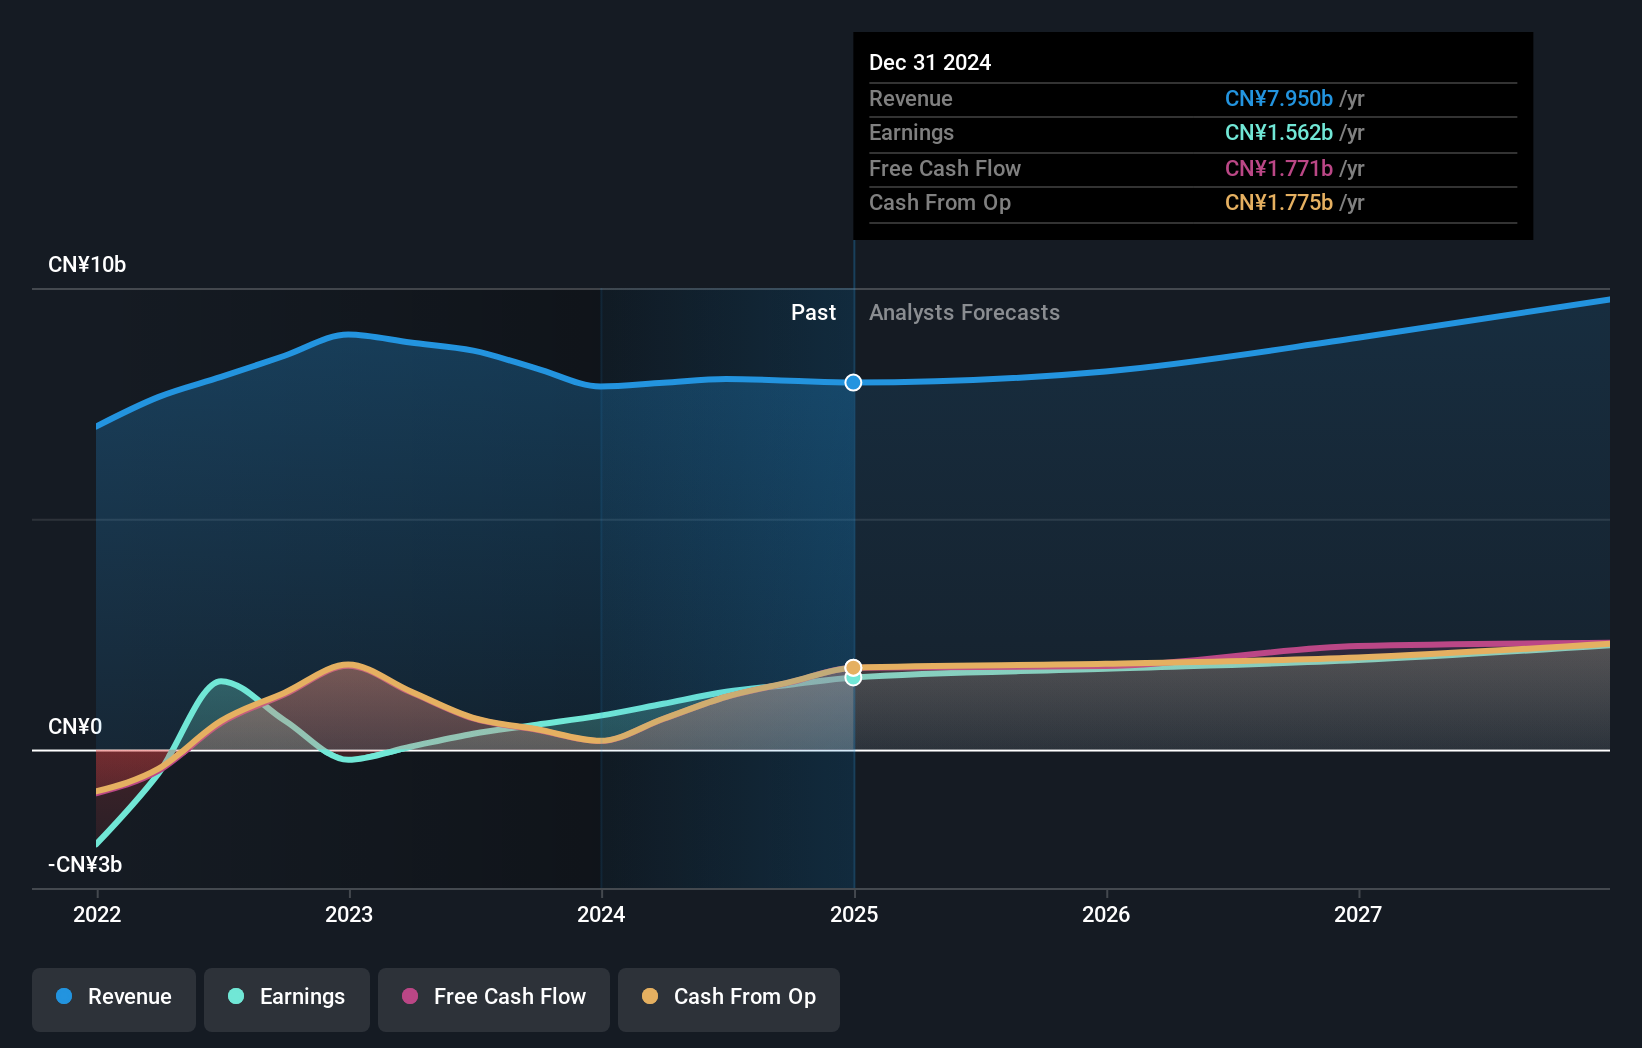Select the Revenue data point marker on 2025 divider
Image resolution: width=1642 pixels, height=1048 pixels.
point(852,382)
